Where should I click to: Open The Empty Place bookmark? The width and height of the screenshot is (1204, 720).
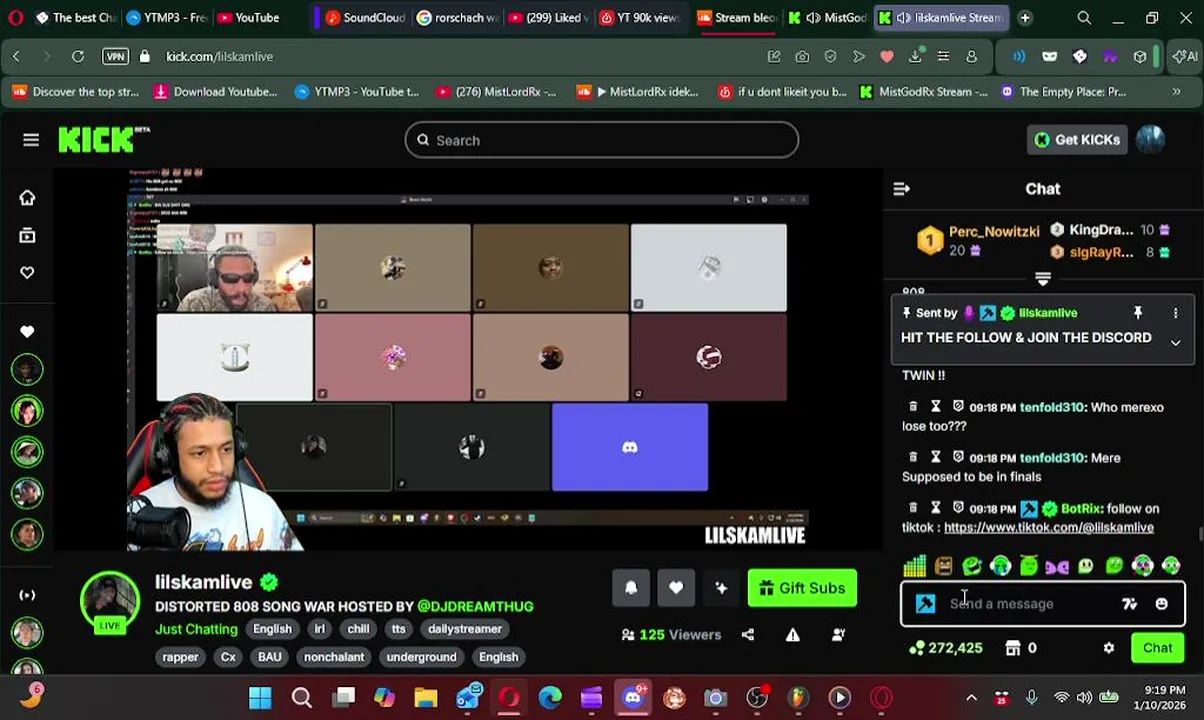point(1062,92)
